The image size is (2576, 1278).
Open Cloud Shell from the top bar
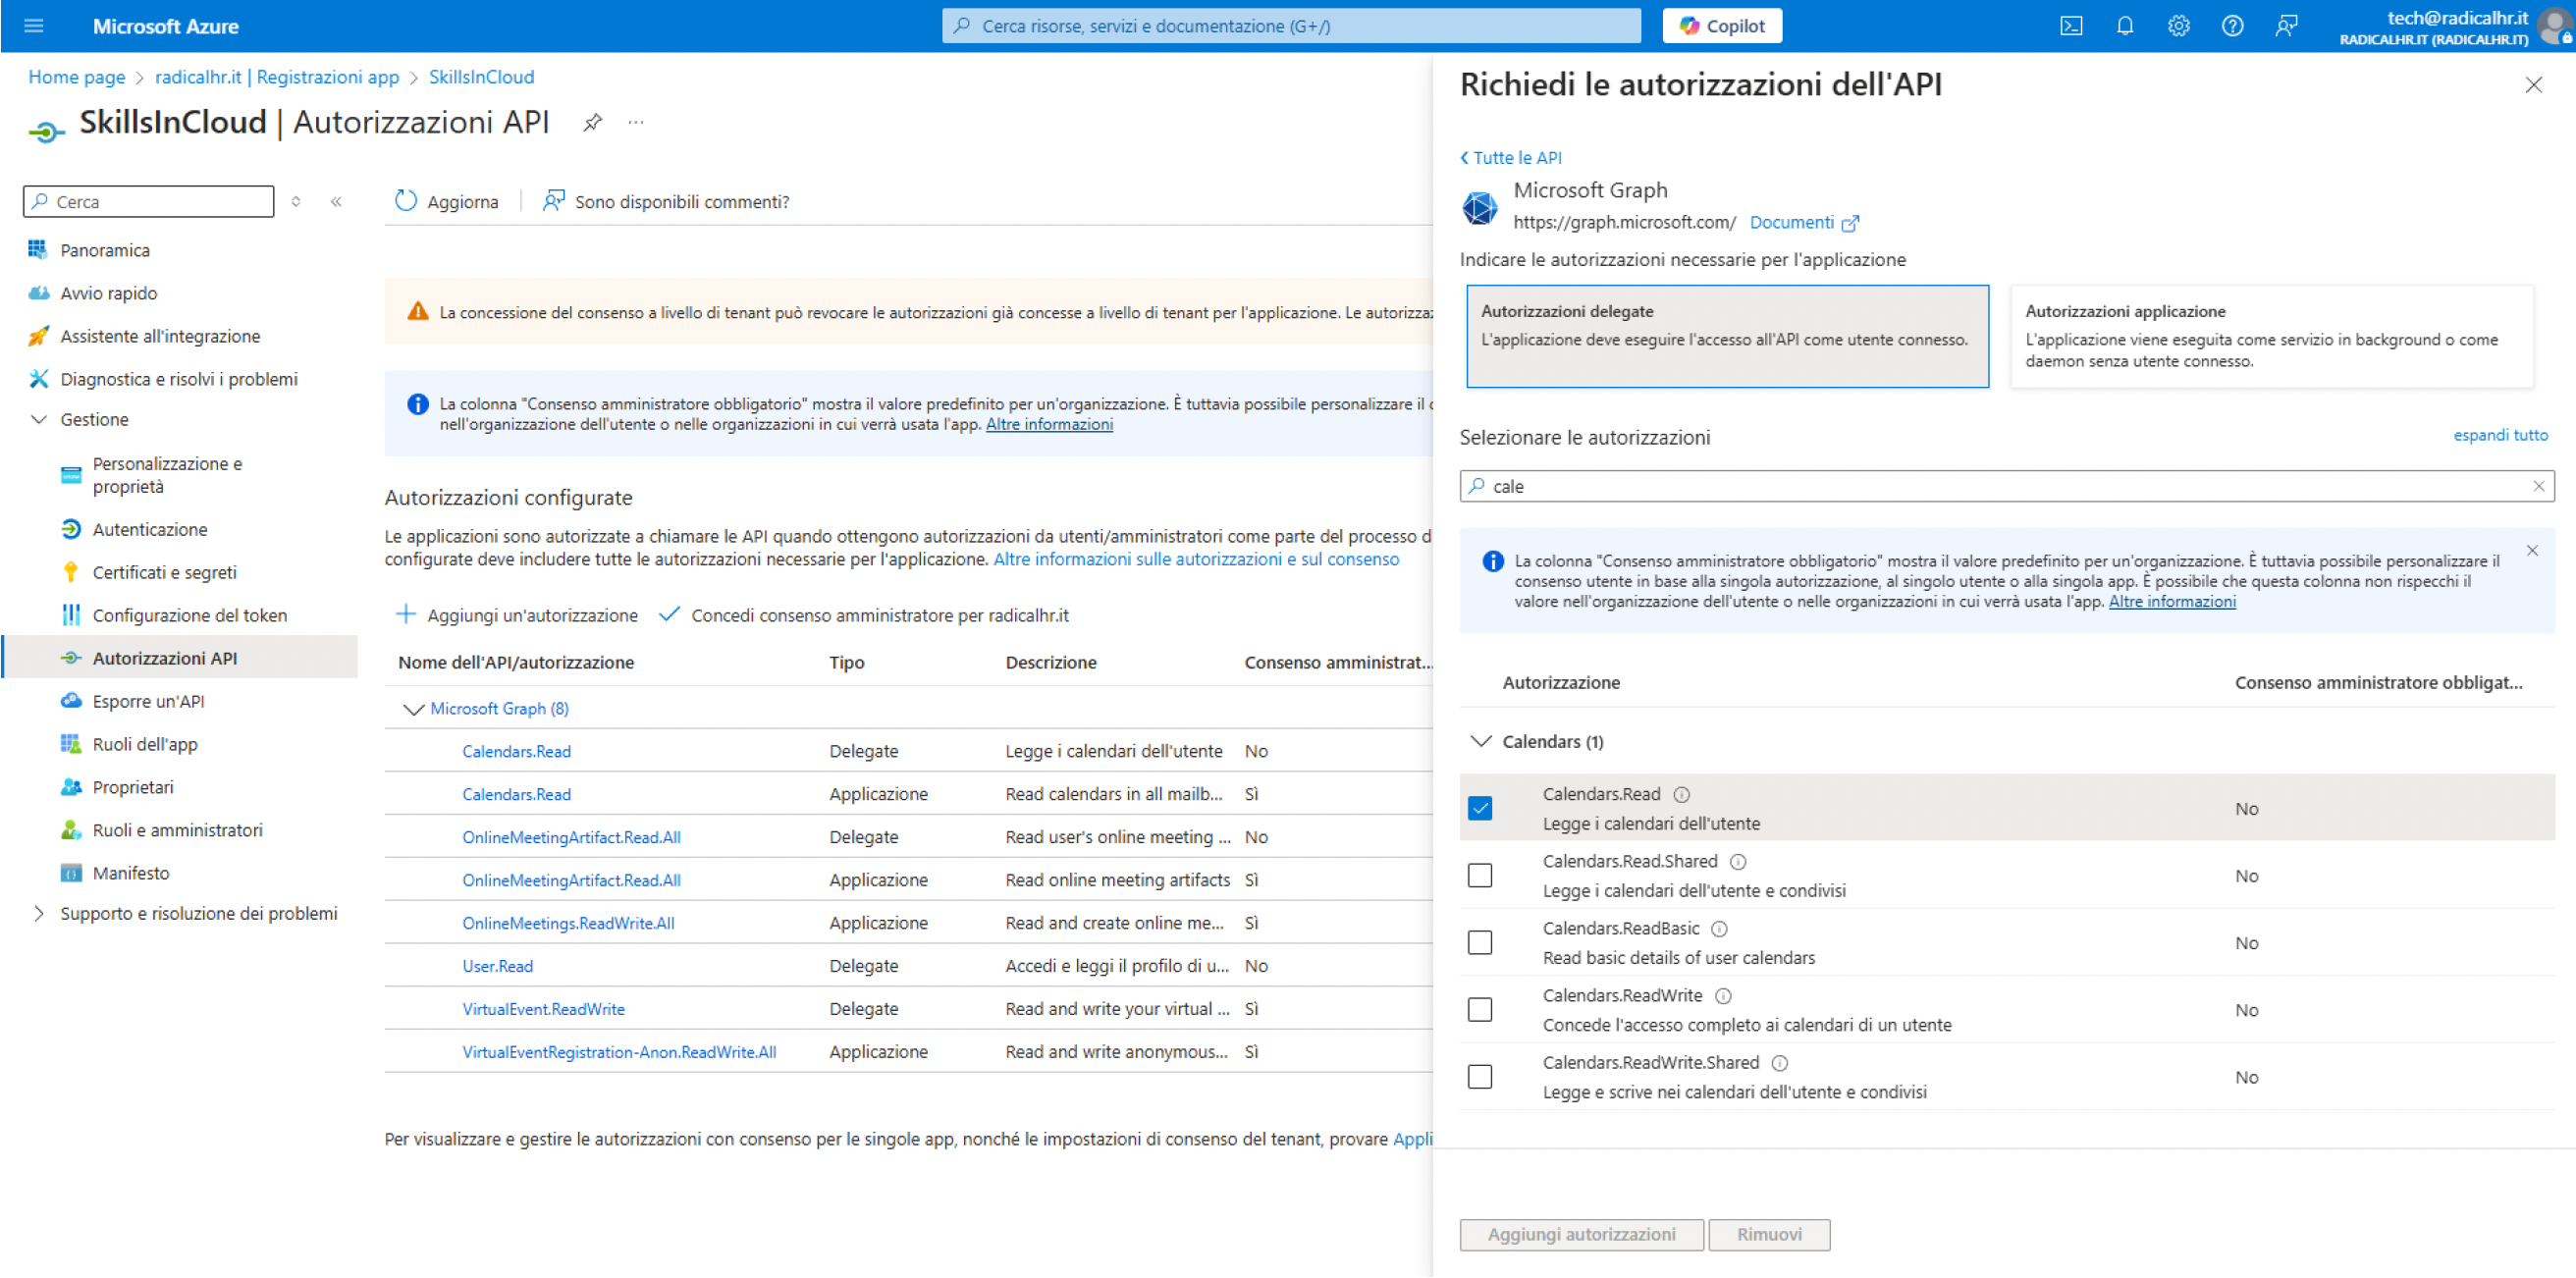coord(2071,26)
